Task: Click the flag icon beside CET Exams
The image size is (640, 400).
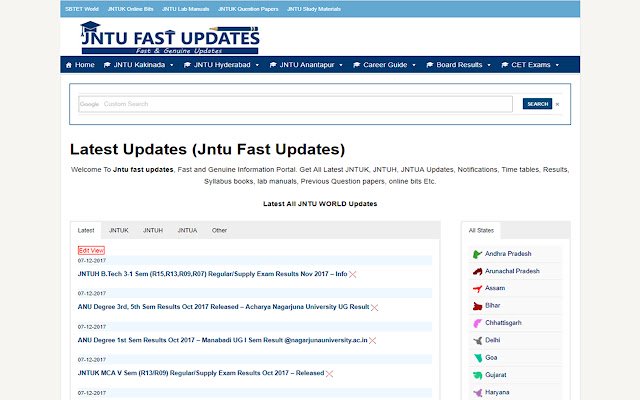Action: coord(504,65)
